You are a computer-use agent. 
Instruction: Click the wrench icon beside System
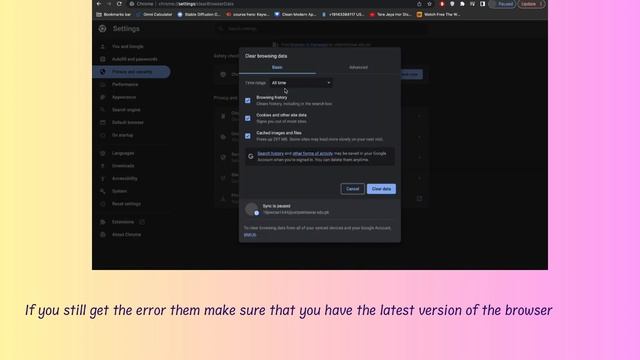[x=103, y=191]
